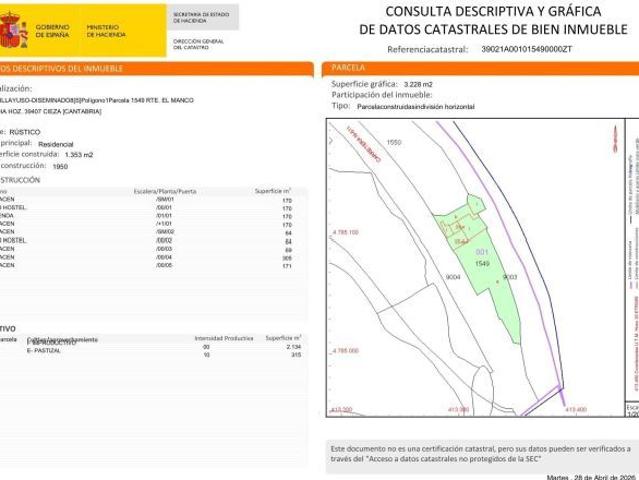Click the '2.134' crop surface value
The height and width of the screenshot is (480, 639).
coord(293,347)
